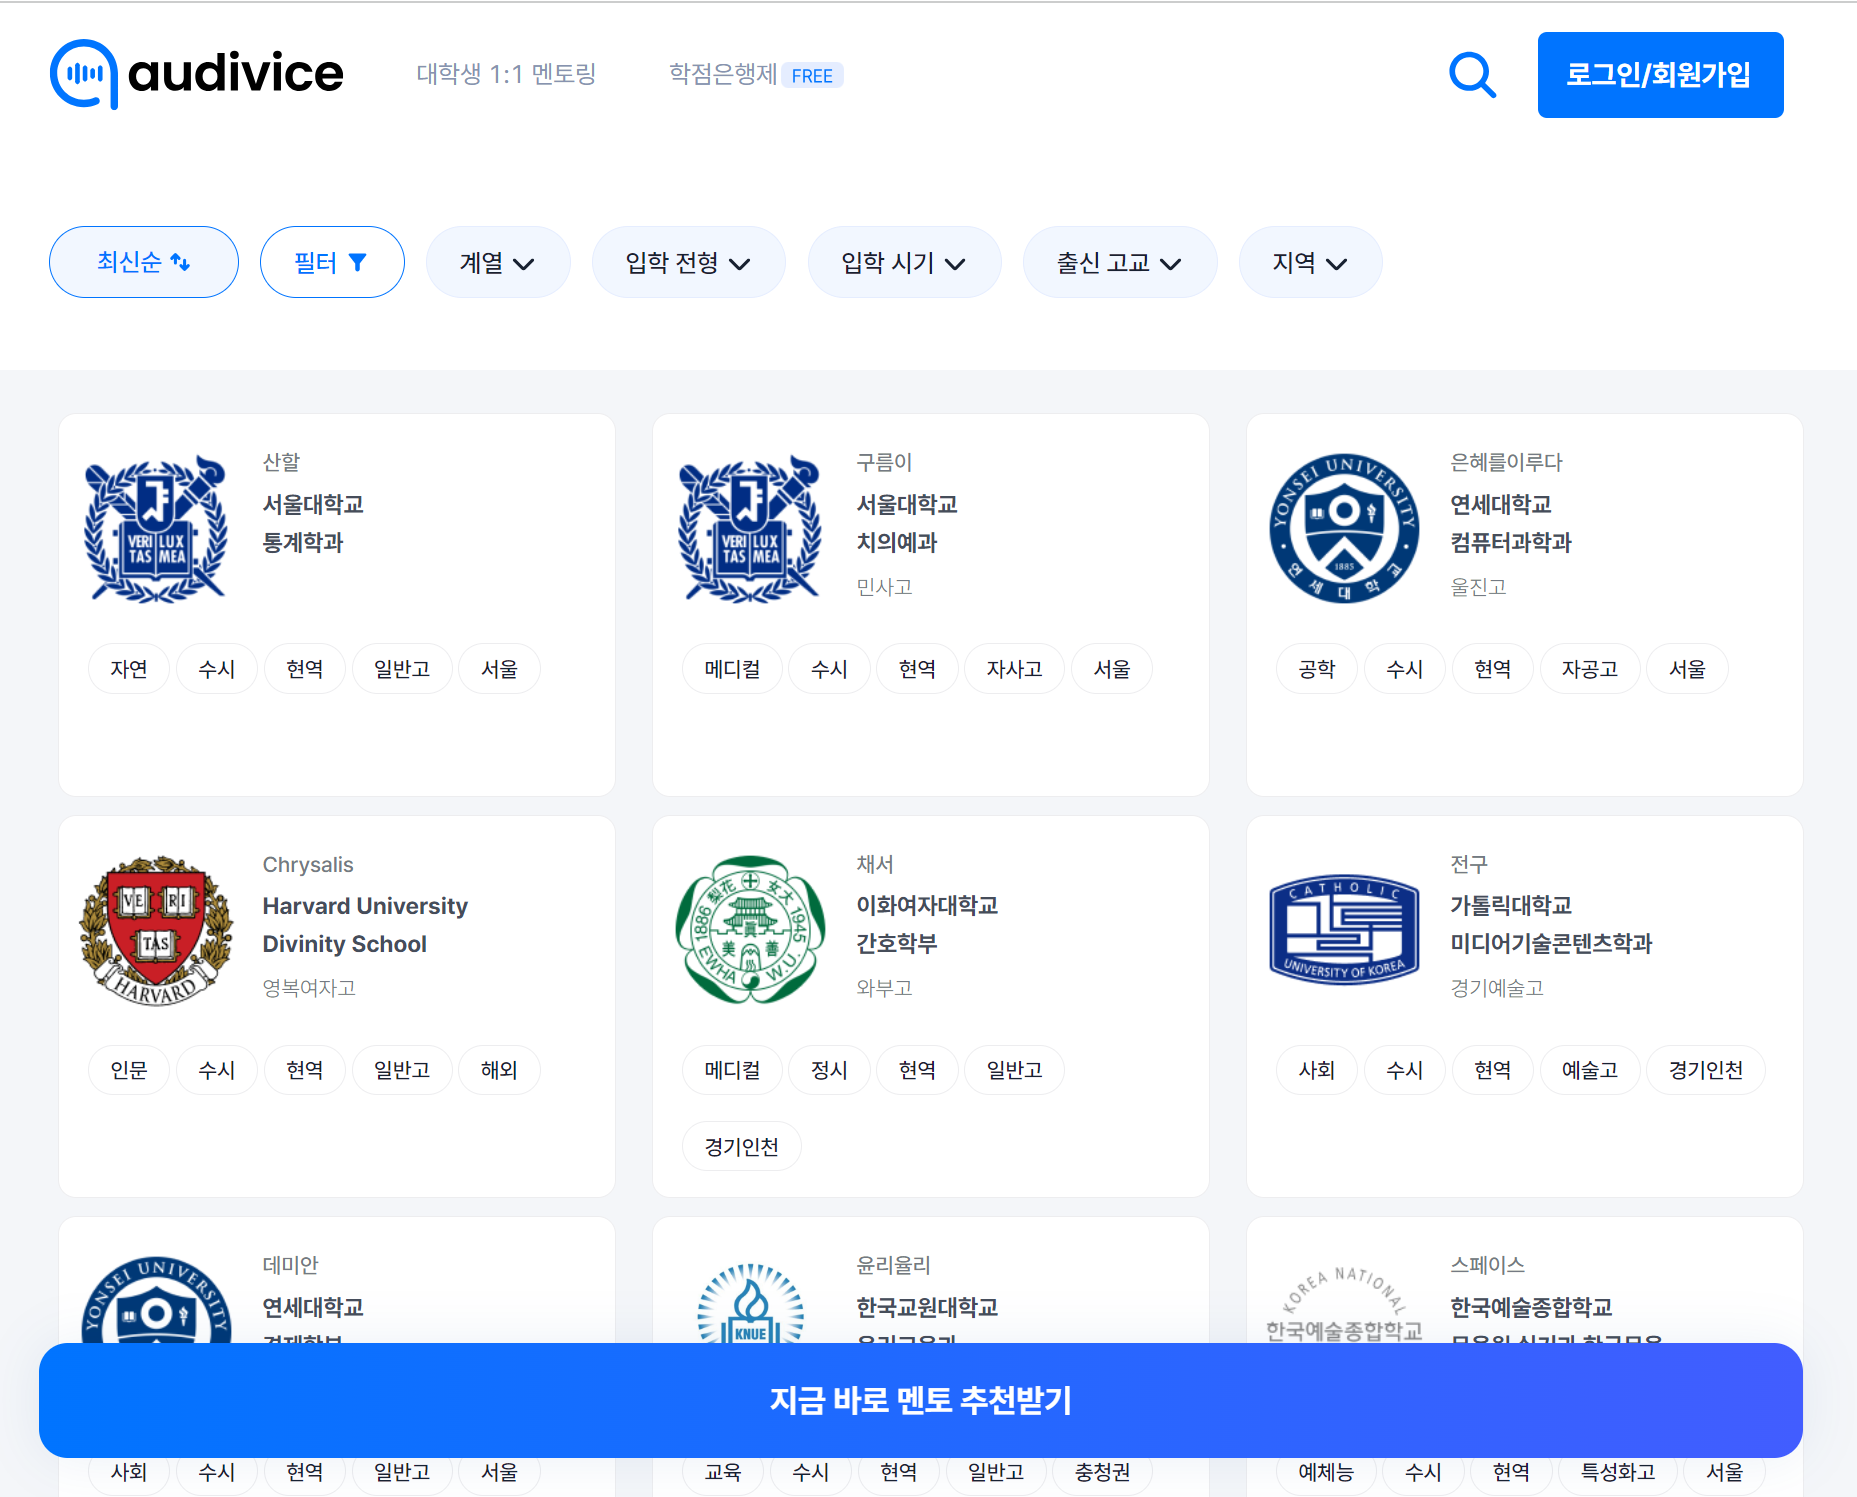Click the 정시 tag on 채서's card
Screen dimensions: 1857x1497
tap(829, 1070)
